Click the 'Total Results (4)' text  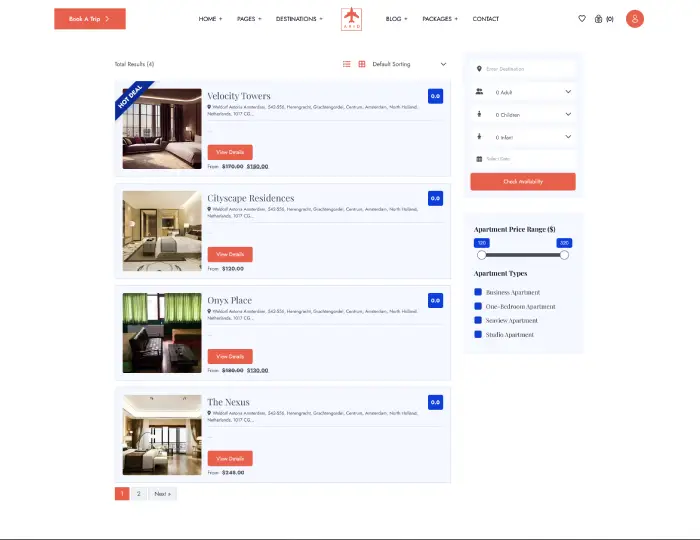(x=134, y=64)
